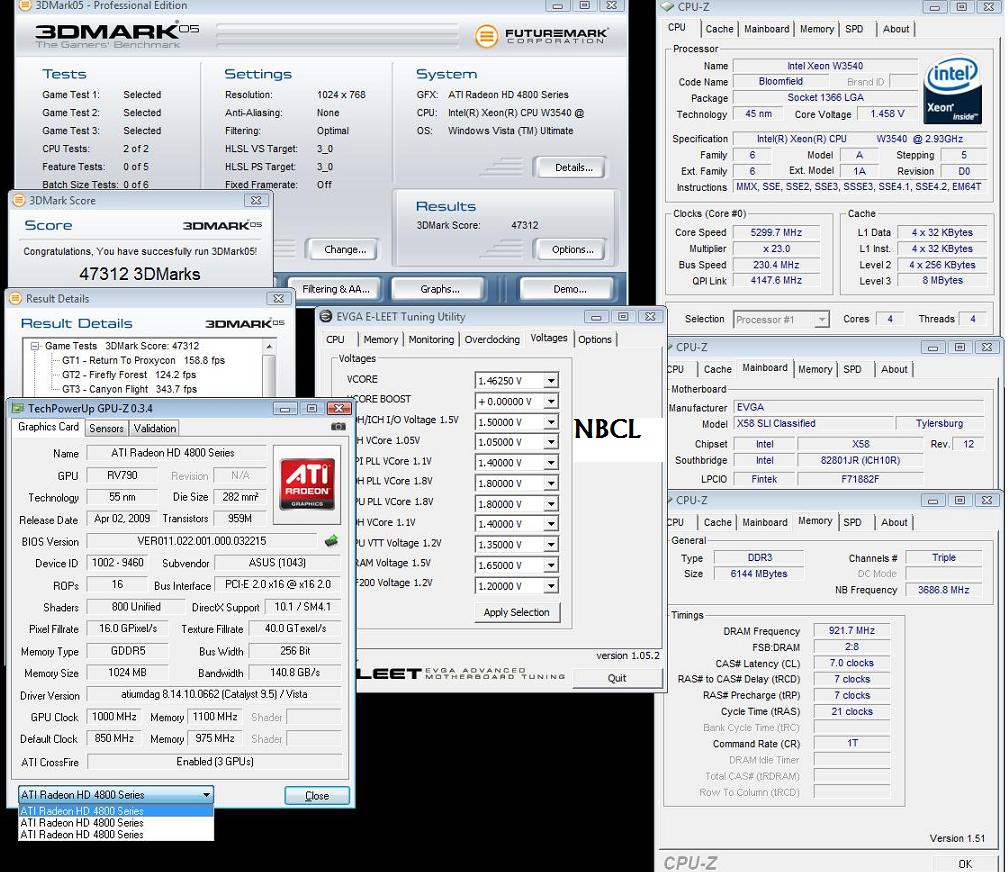The image size is (1008, 874).
Task: Close the GPU-Z window with red X
Action: click(x=339, y=409)
